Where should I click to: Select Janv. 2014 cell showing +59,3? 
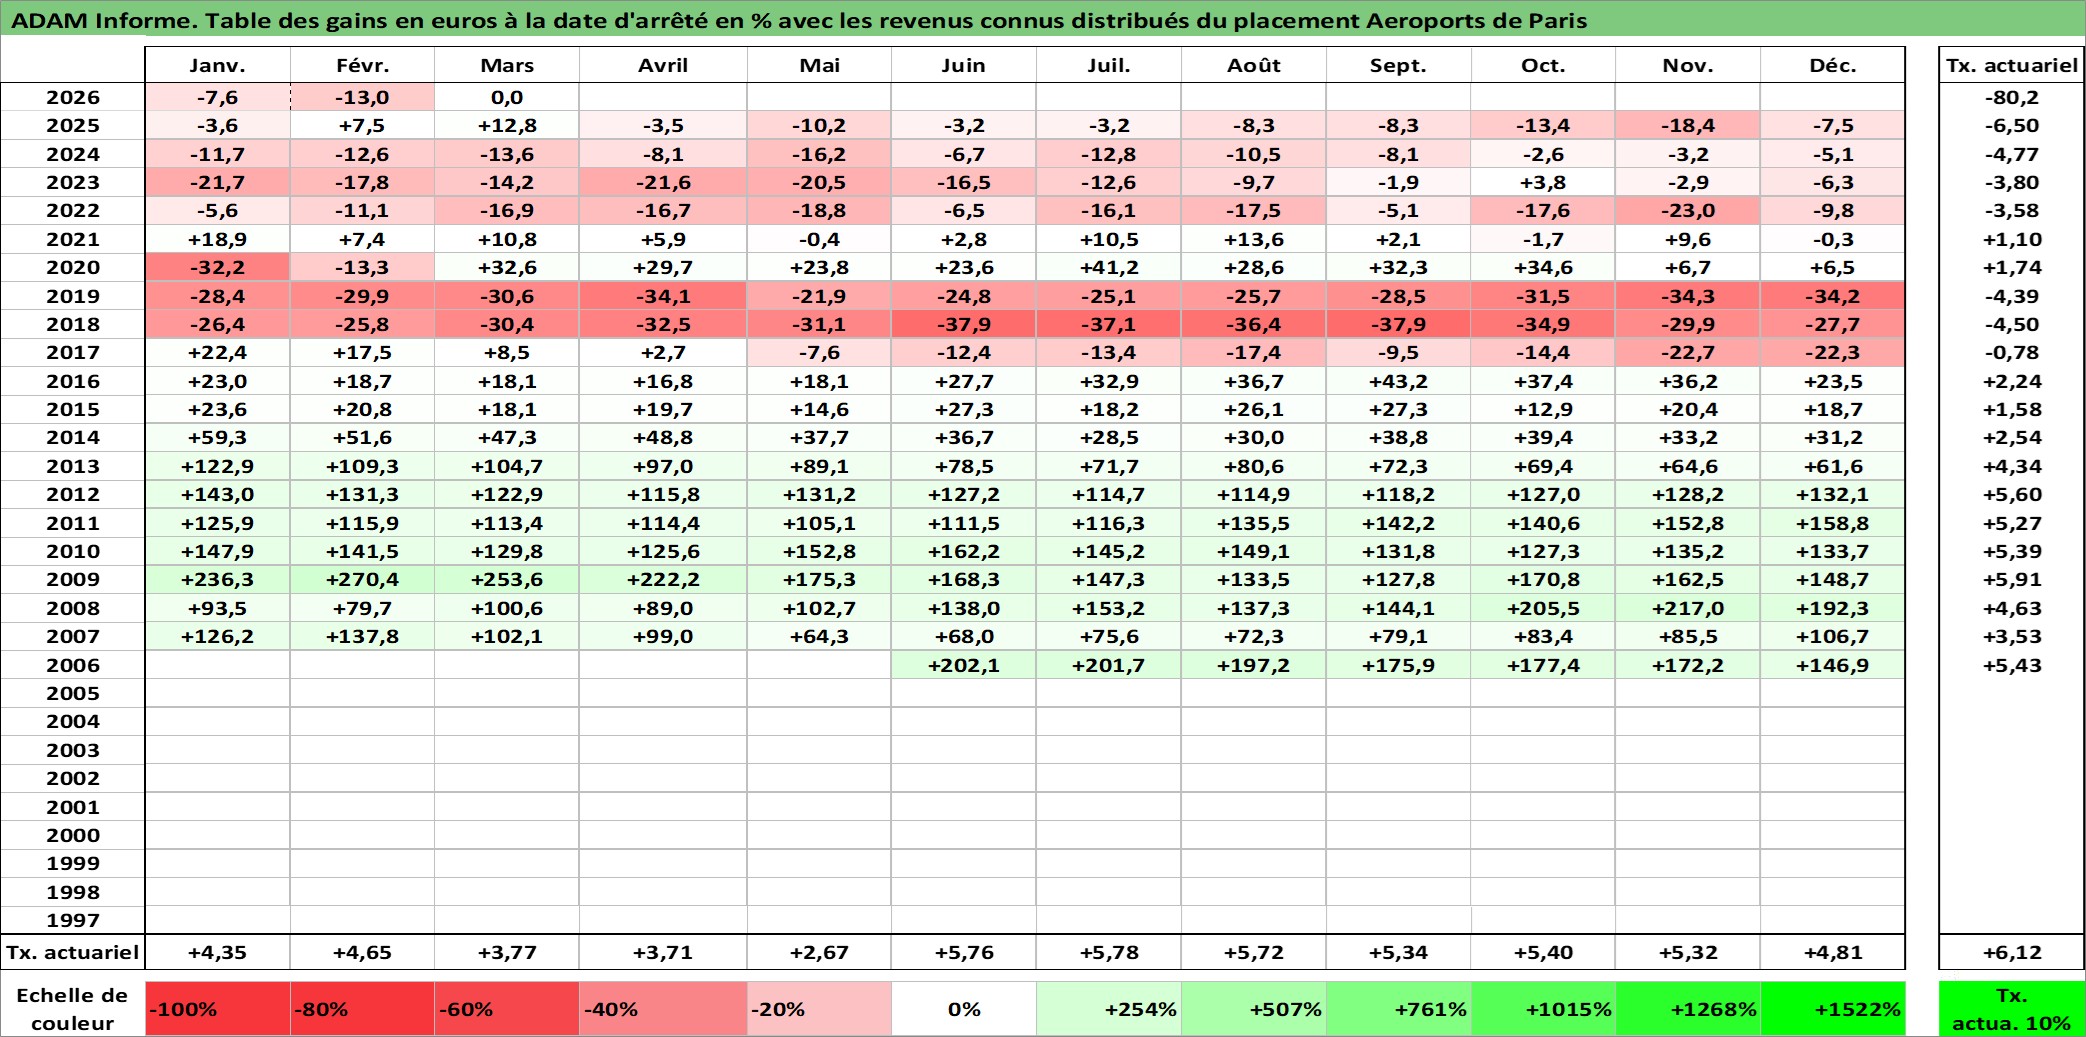click(x=218, y=437)
